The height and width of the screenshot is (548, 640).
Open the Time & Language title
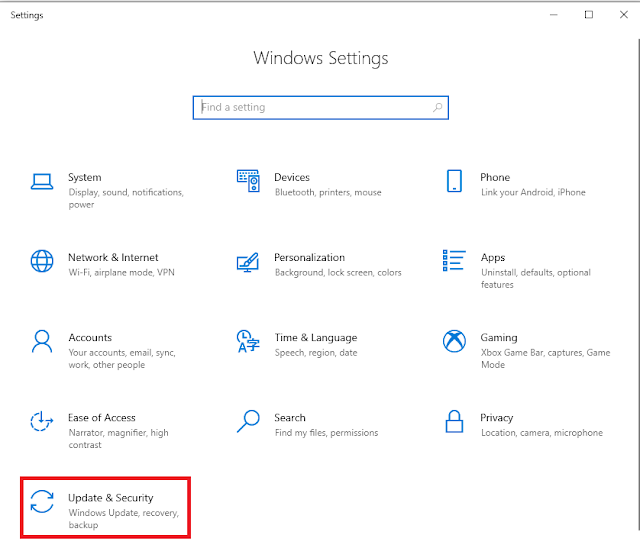pos(316,338)
